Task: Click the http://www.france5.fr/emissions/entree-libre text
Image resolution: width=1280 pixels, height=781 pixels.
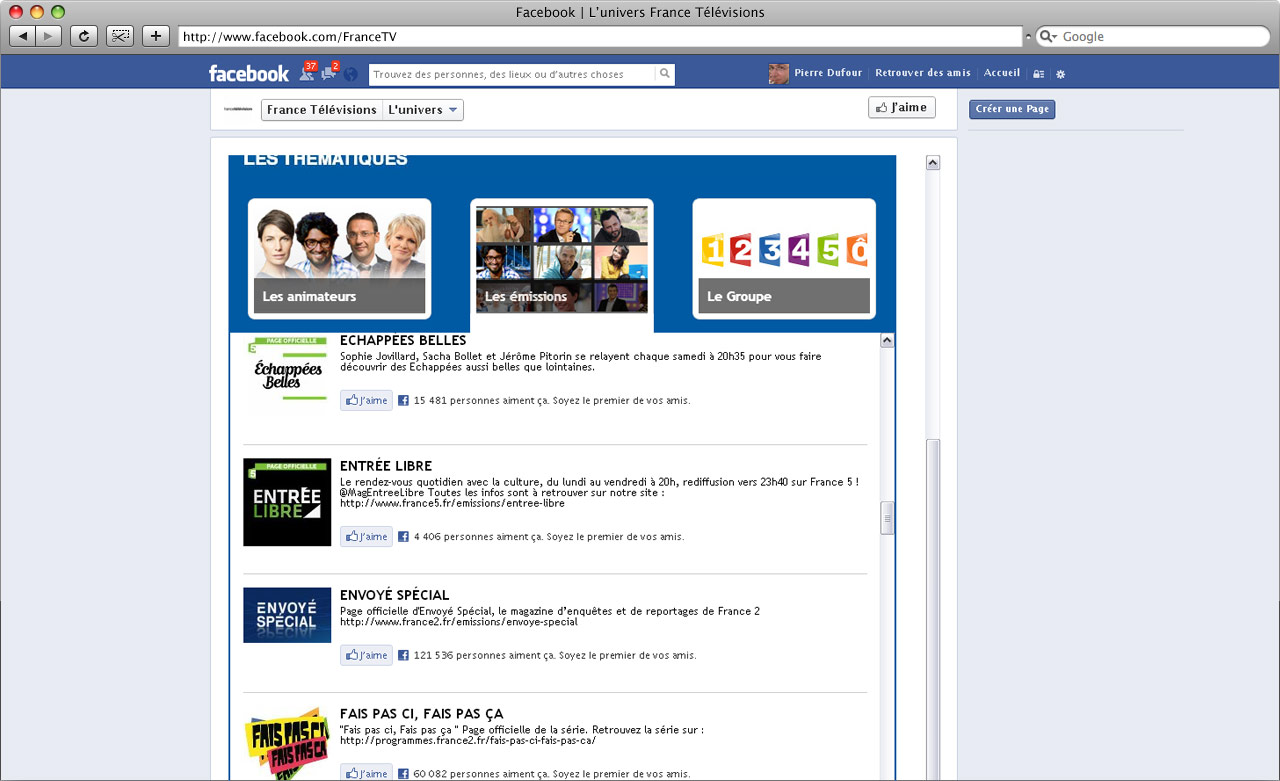Action: [452, 503]
